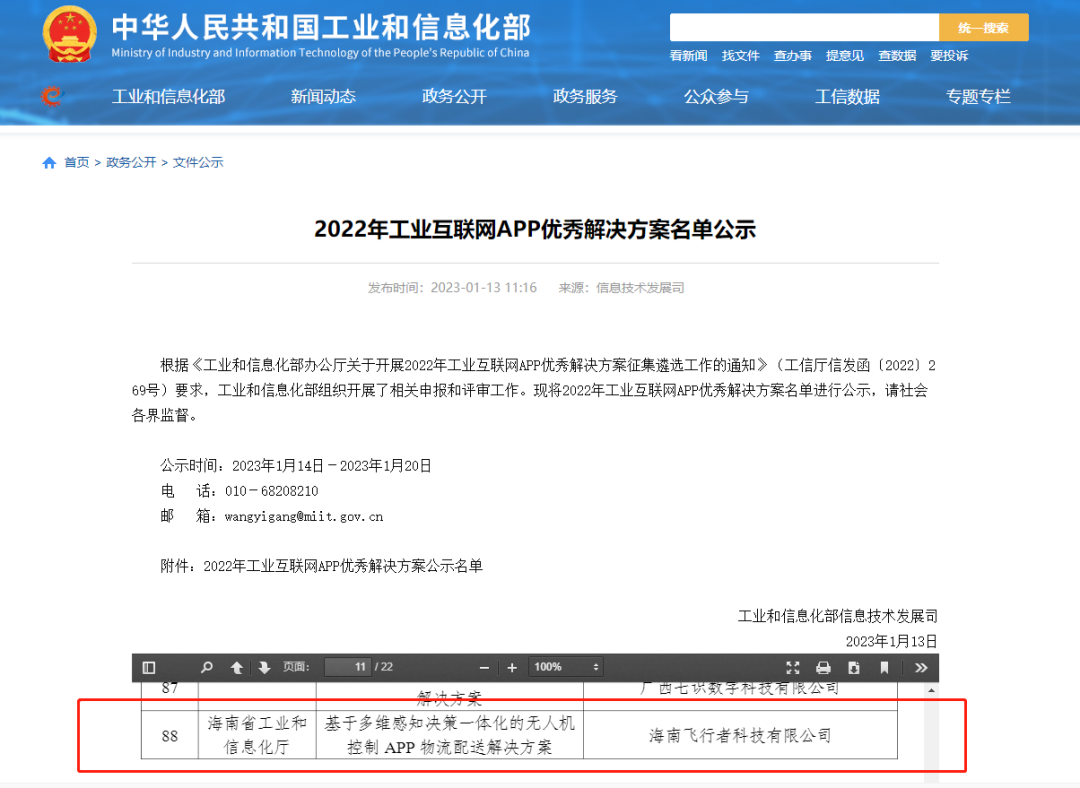Open the zoom level 100% dropdown

tap(565, 667)
